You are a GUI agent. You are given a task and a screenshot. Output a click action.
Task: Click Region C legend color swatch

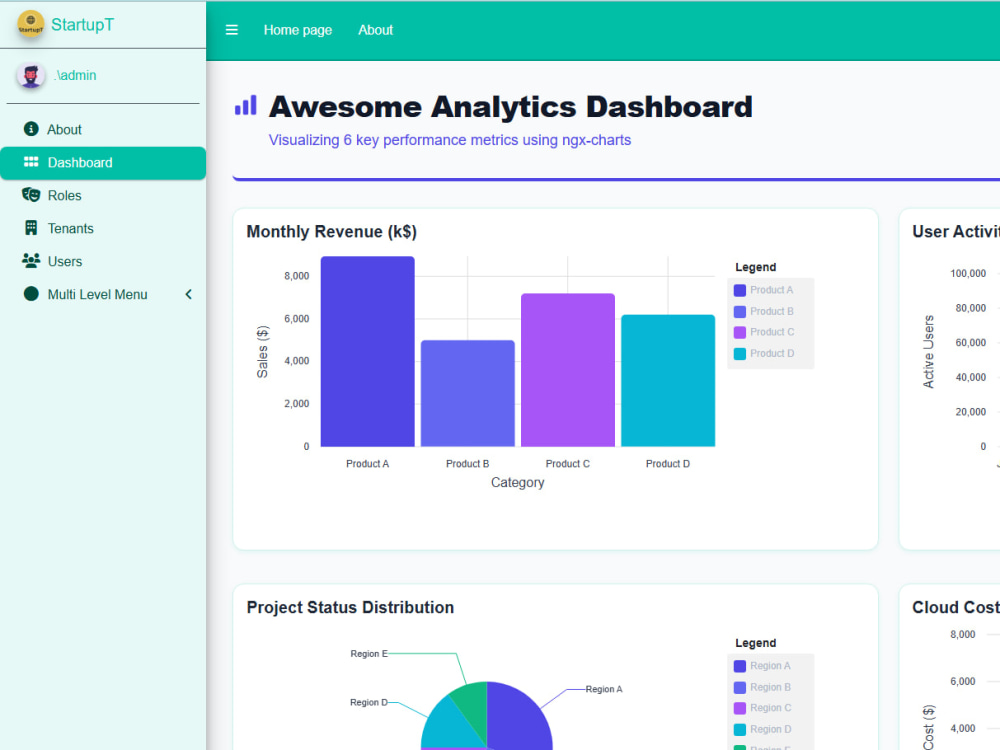pyautogui.click(x=740, y=708)
